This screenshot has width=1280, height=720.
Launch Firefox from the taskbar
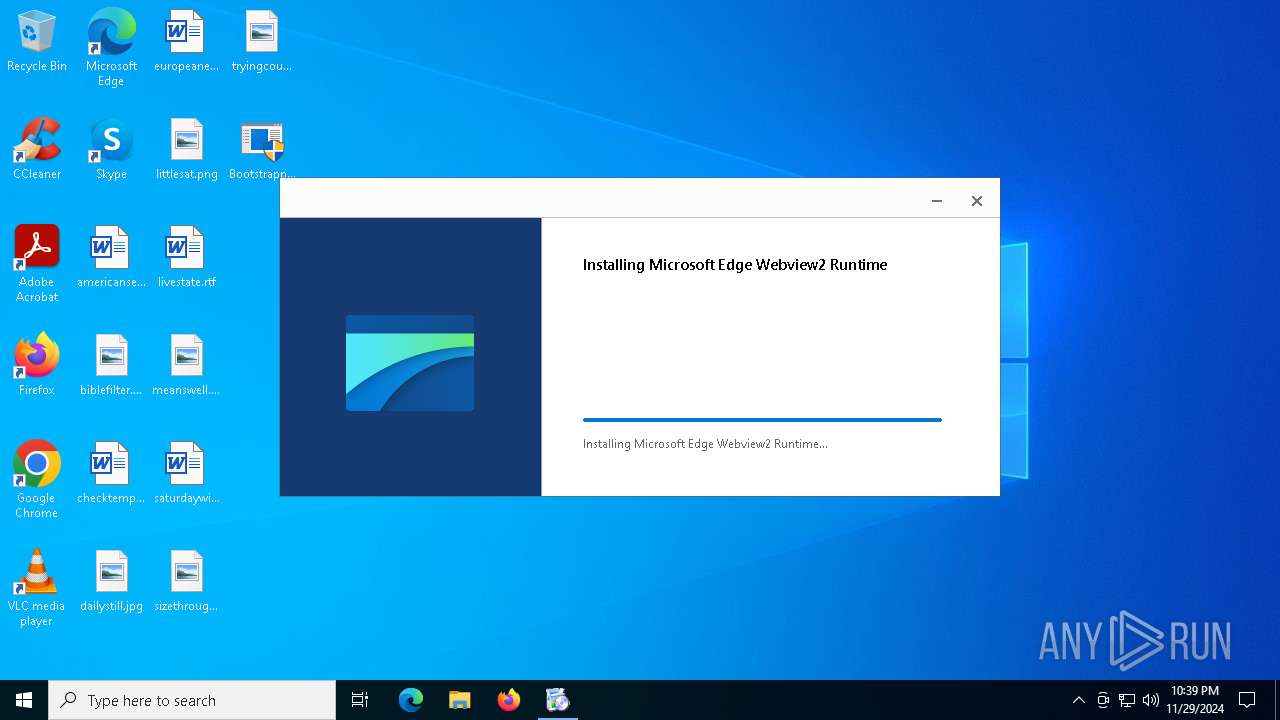[509, 700]
